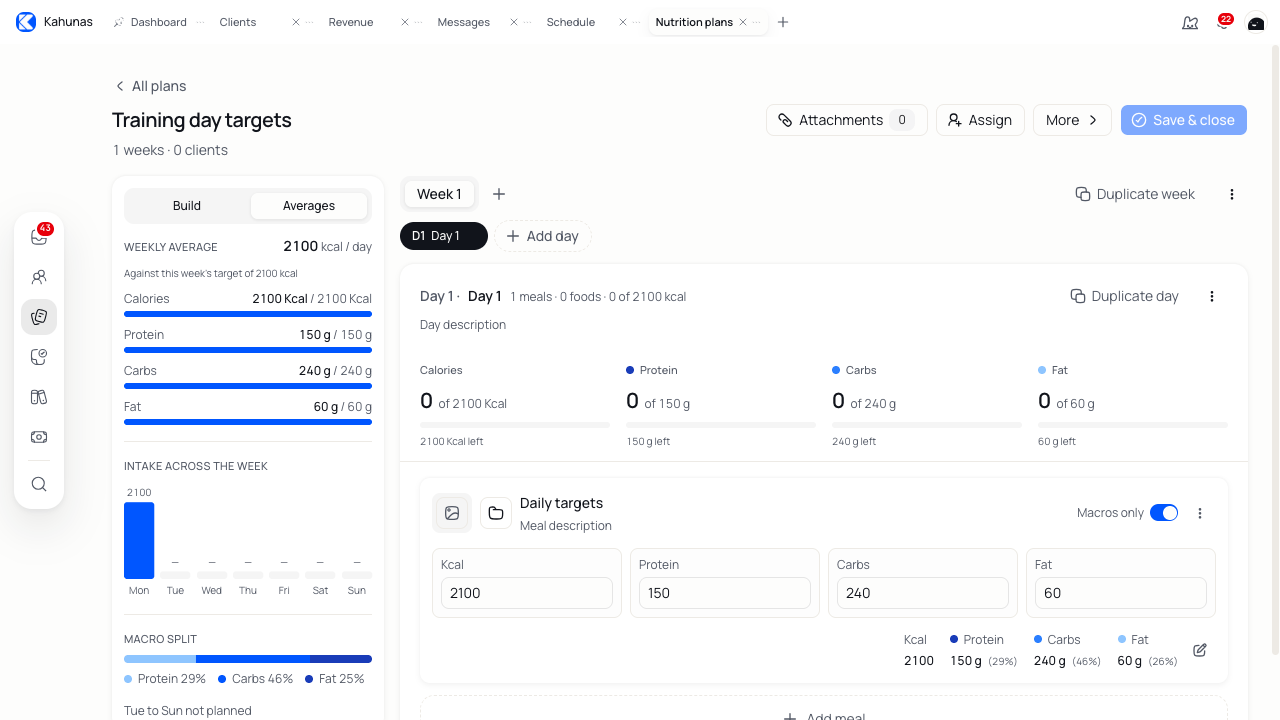Open the Messages tab
1280x720 pixels.
click(464, 22)
